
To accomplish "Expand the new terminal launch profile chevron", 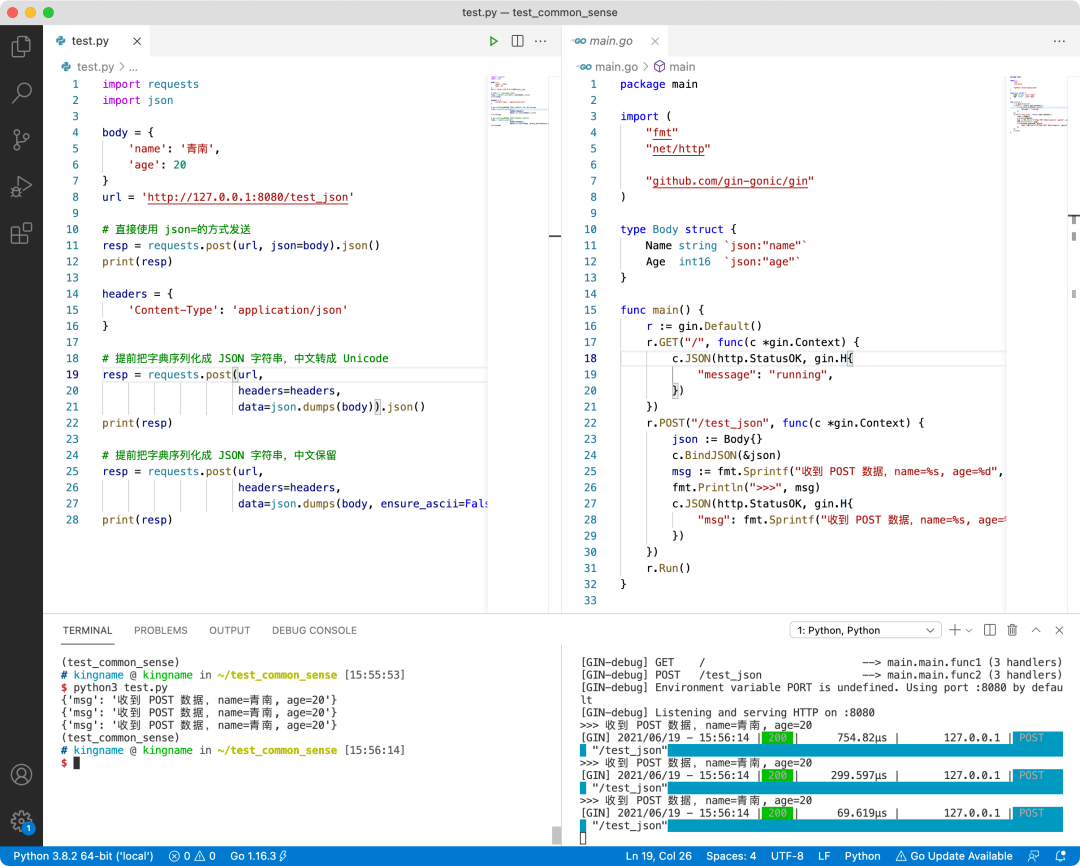I will (x=968, y=630).
